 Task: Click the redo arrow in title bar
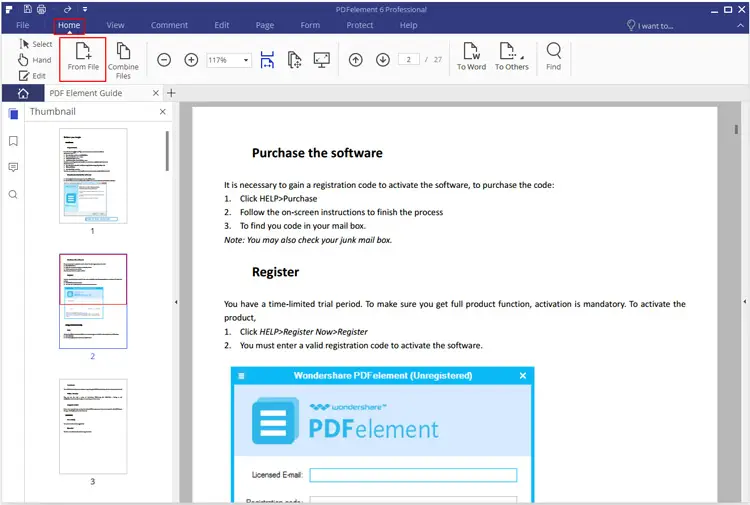coord(67,9)
